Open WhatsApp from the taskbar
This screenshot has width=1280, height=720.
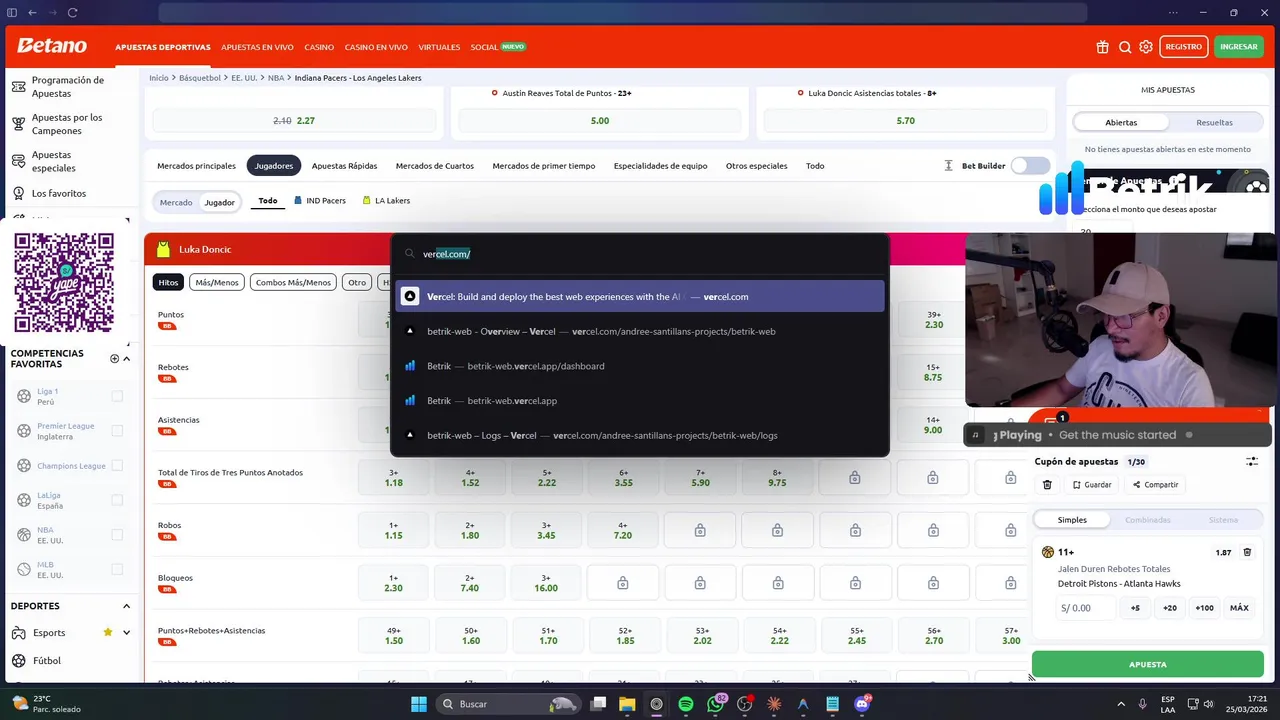(715, 704)
